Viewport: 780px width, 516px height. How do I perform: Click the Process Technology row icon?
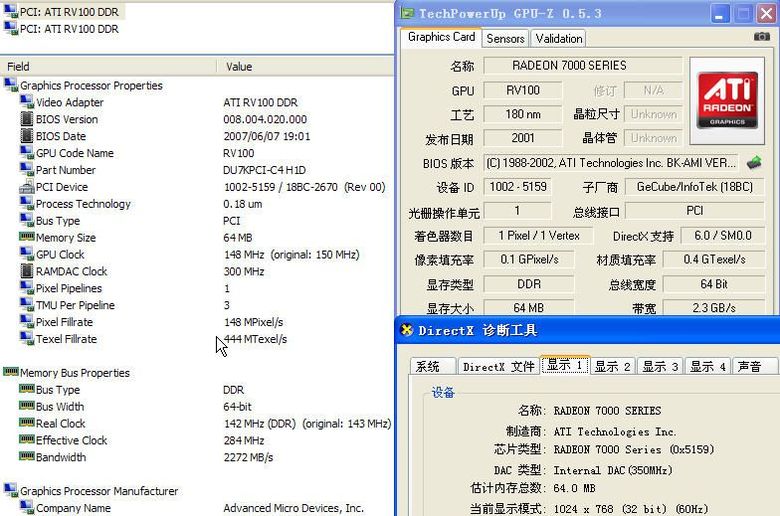pos(27,203)
